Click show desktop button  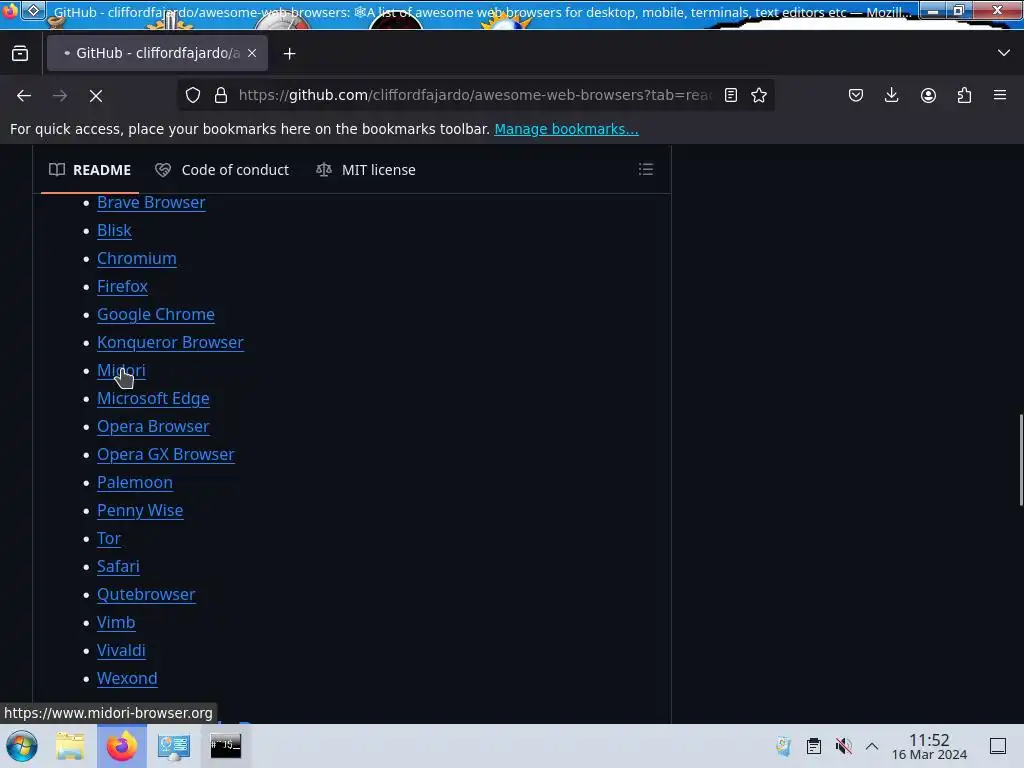pyautogui.click(x=998, y=746)
